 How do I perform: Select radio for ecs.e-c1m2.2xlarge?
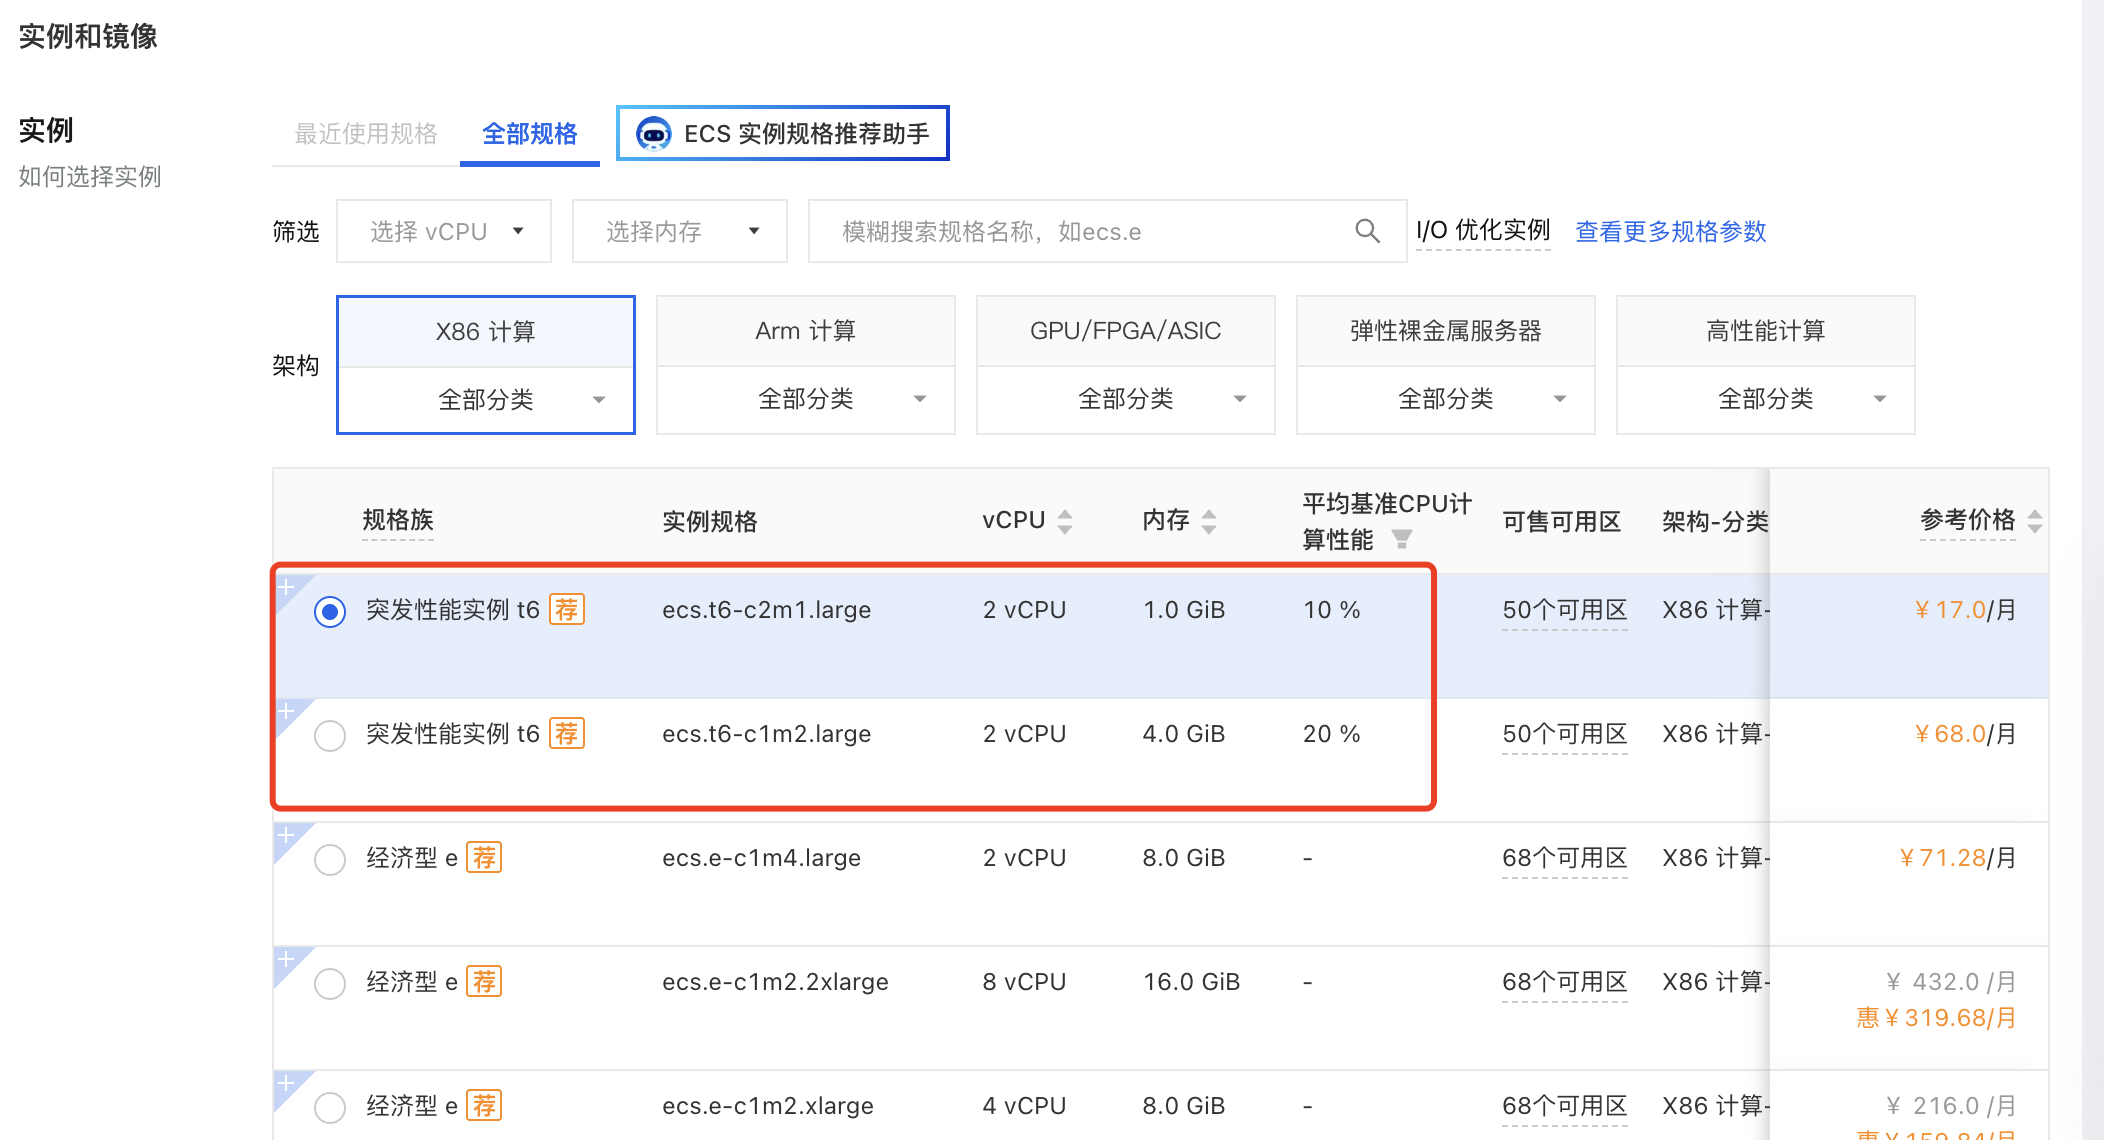click(330, 983)
